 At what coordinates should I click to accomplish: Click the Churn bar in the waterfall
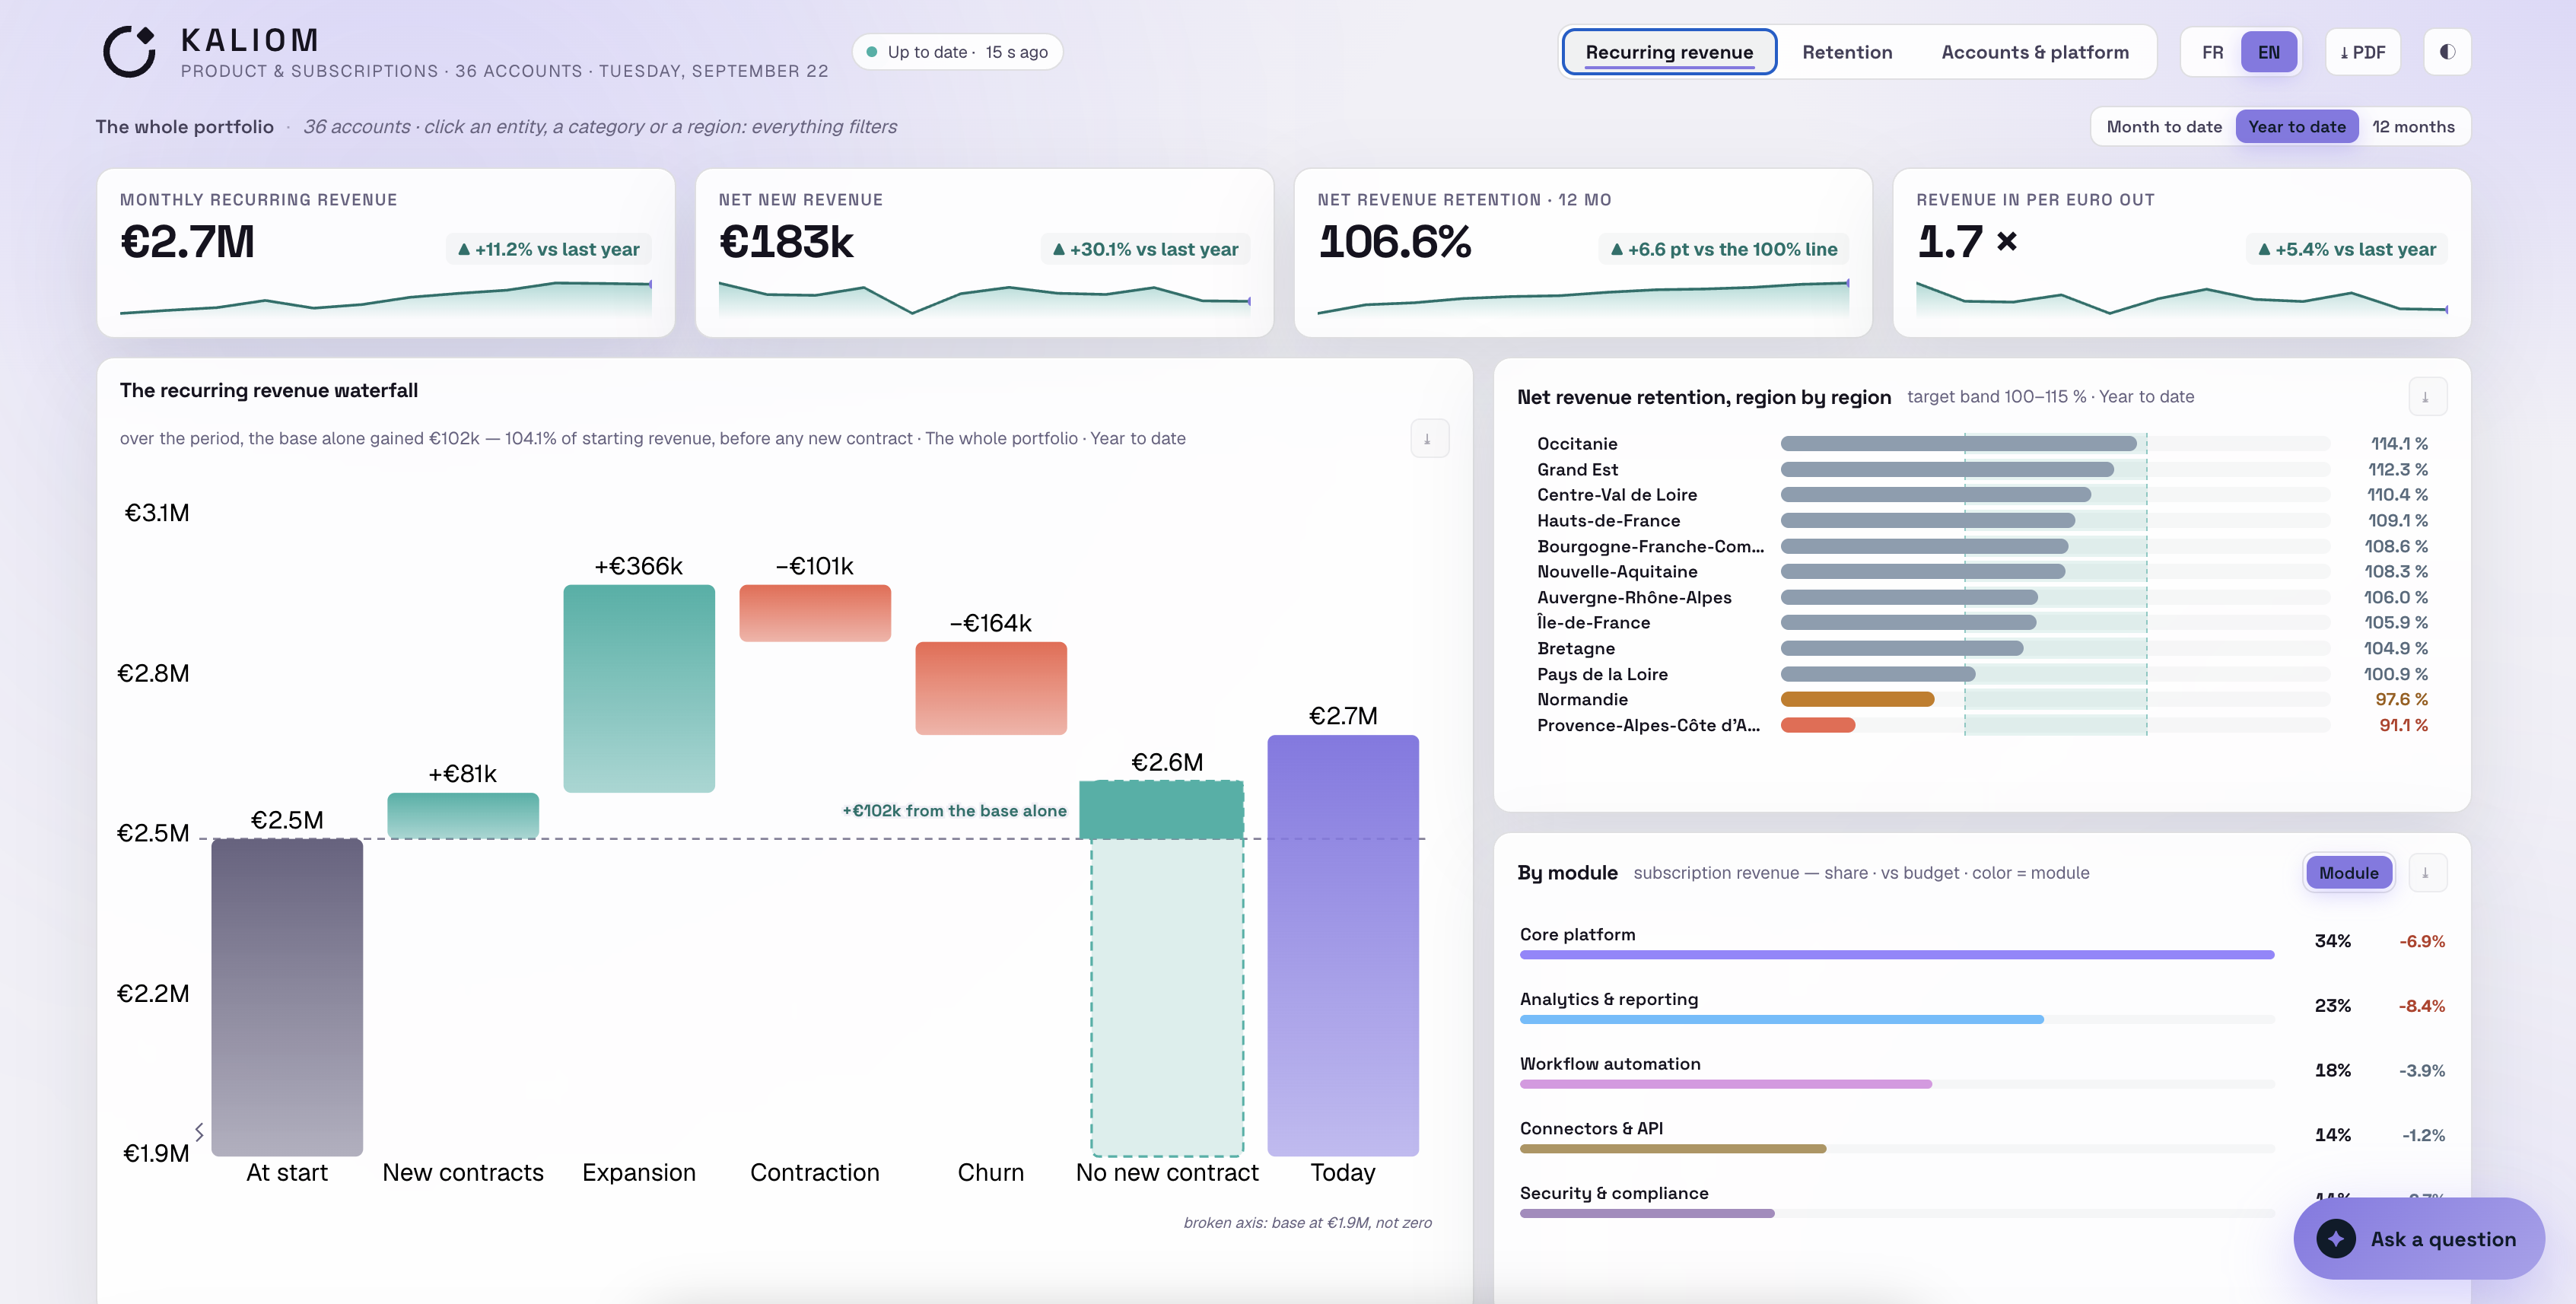click(x=990, y=688)
